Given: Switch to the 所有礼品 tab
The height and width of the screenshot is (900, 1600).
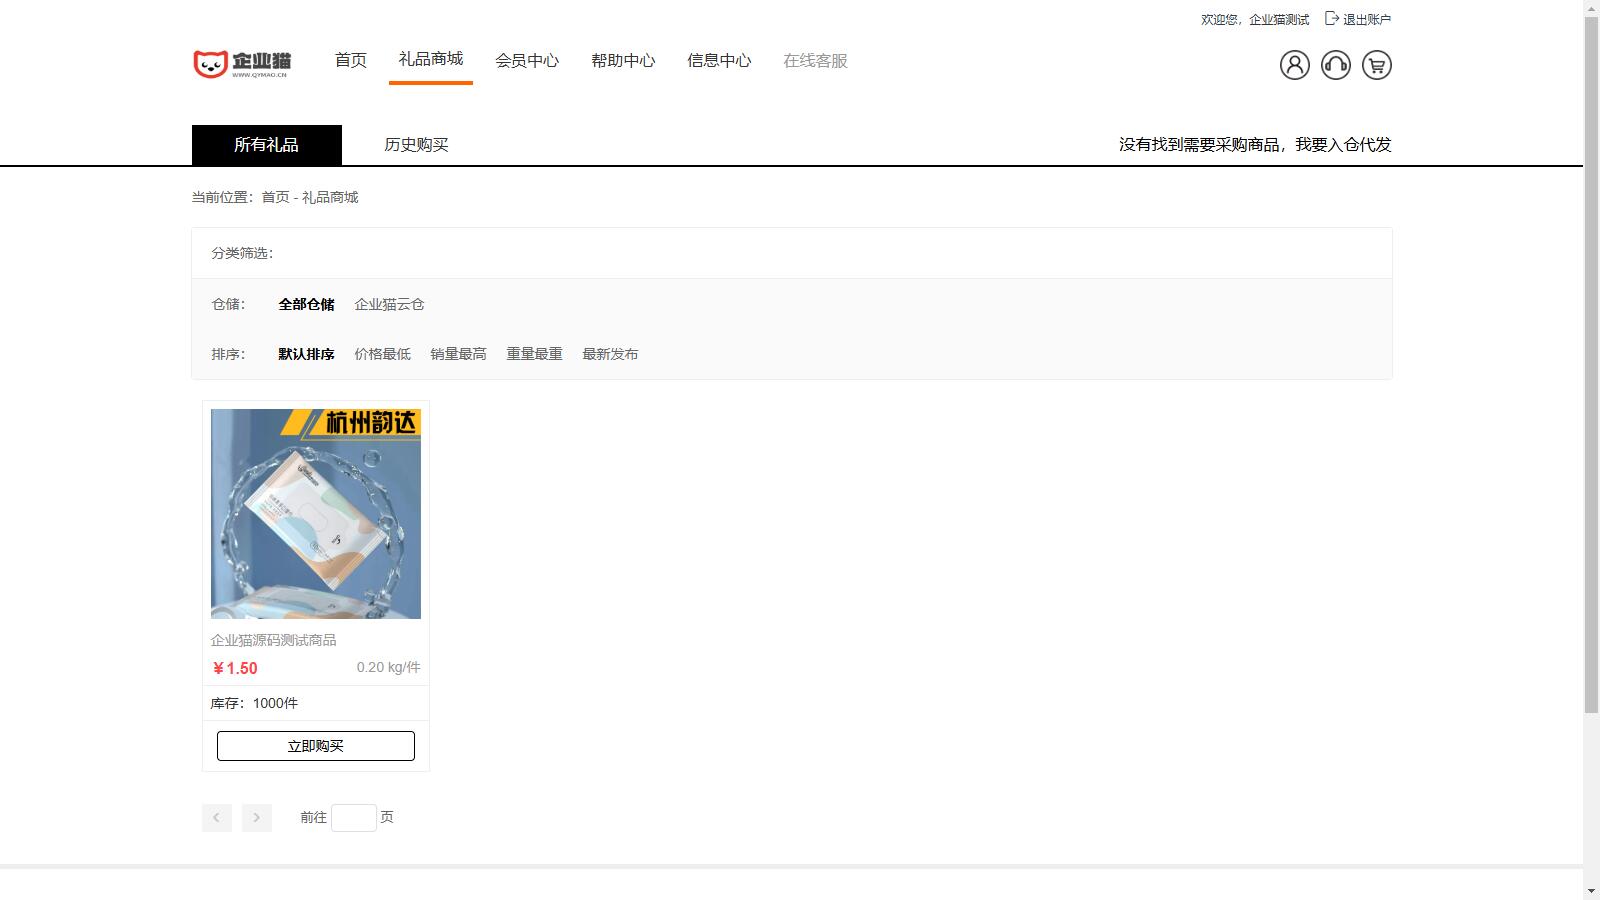Looking at the screenshot, I should 267,145.
